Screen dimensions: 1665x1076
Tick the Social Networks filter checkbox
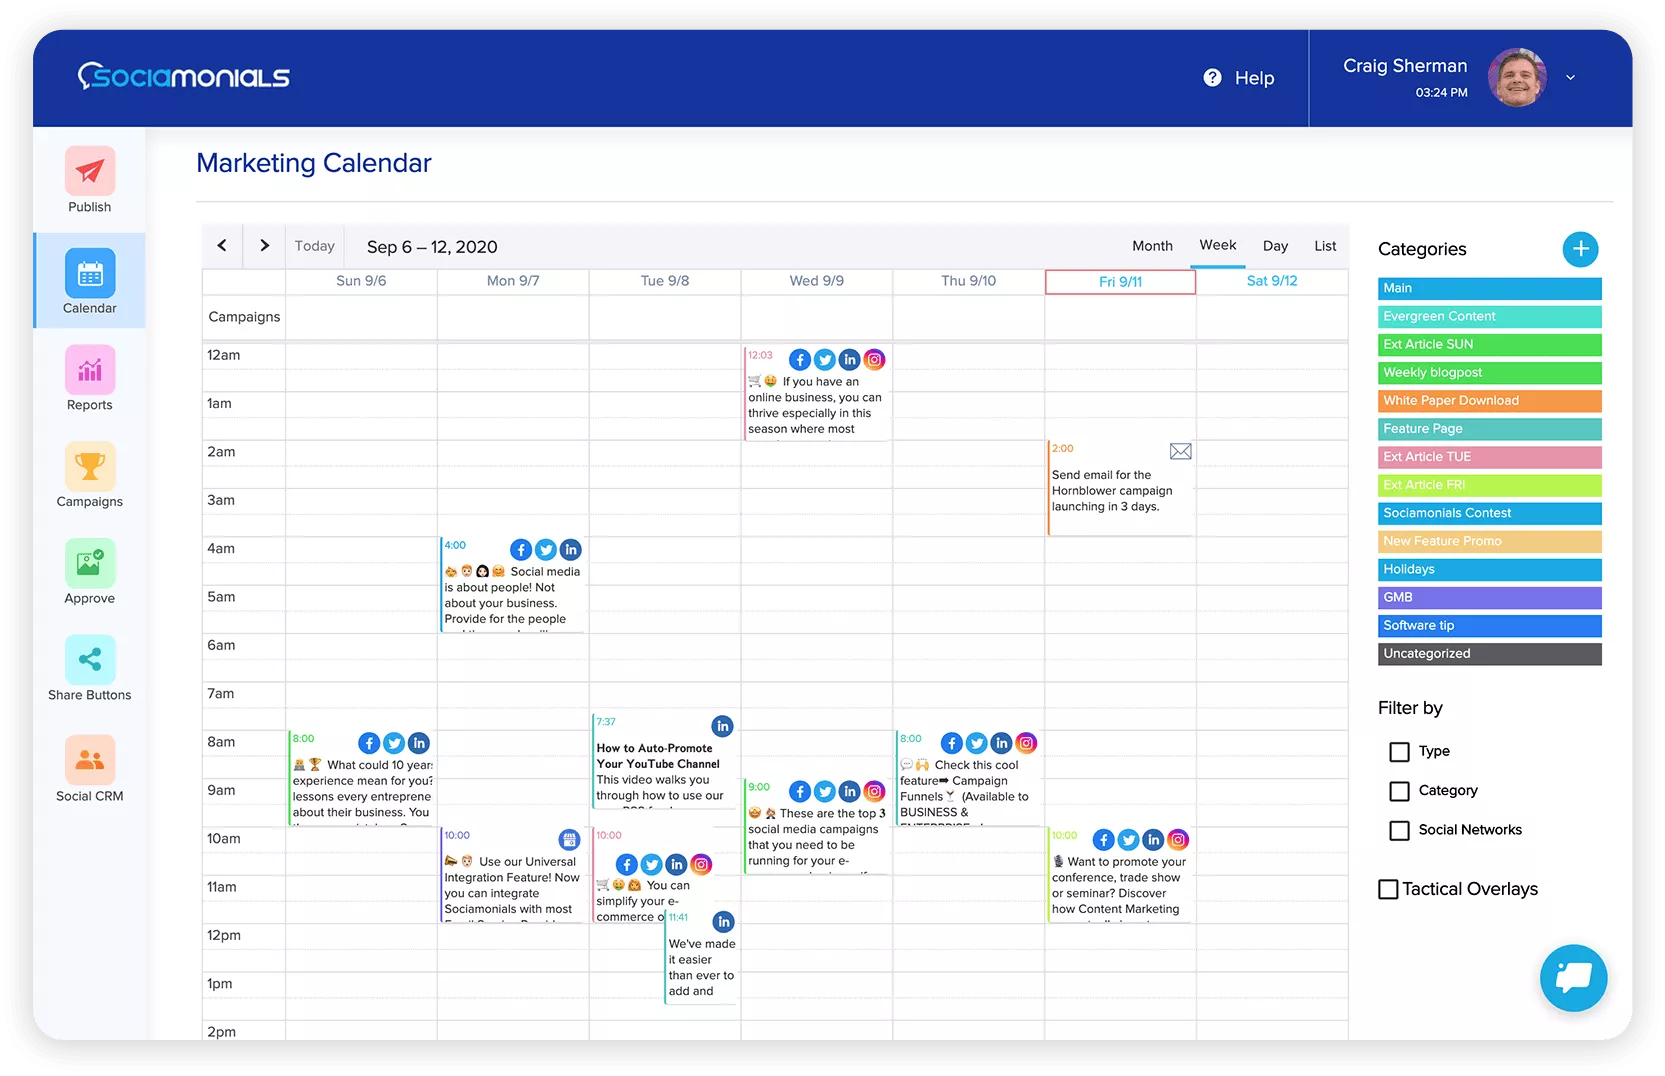coord(1399,830)
